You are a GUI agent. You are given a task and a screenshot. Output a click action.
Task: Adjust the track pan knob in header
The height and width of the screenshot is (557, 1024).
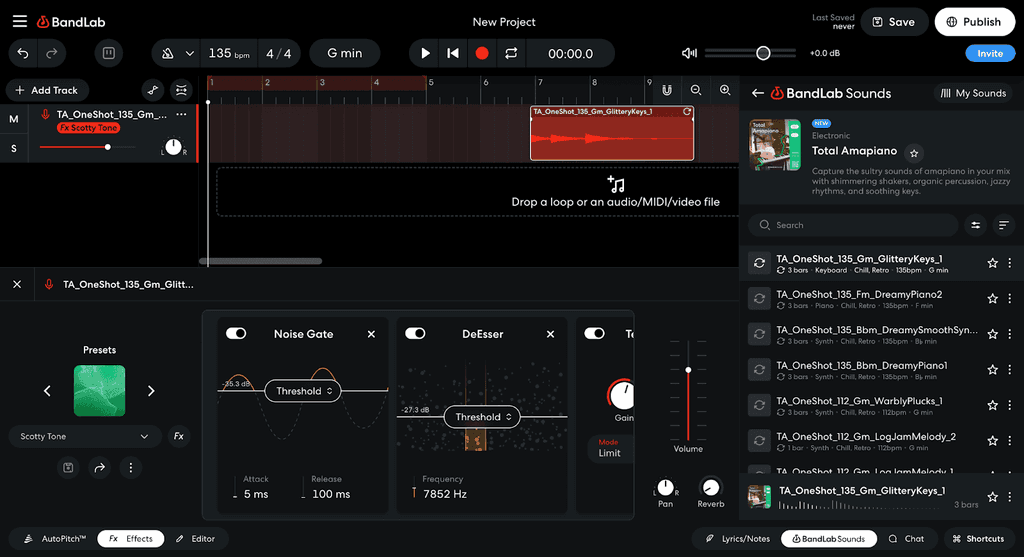tap(173, 147)
